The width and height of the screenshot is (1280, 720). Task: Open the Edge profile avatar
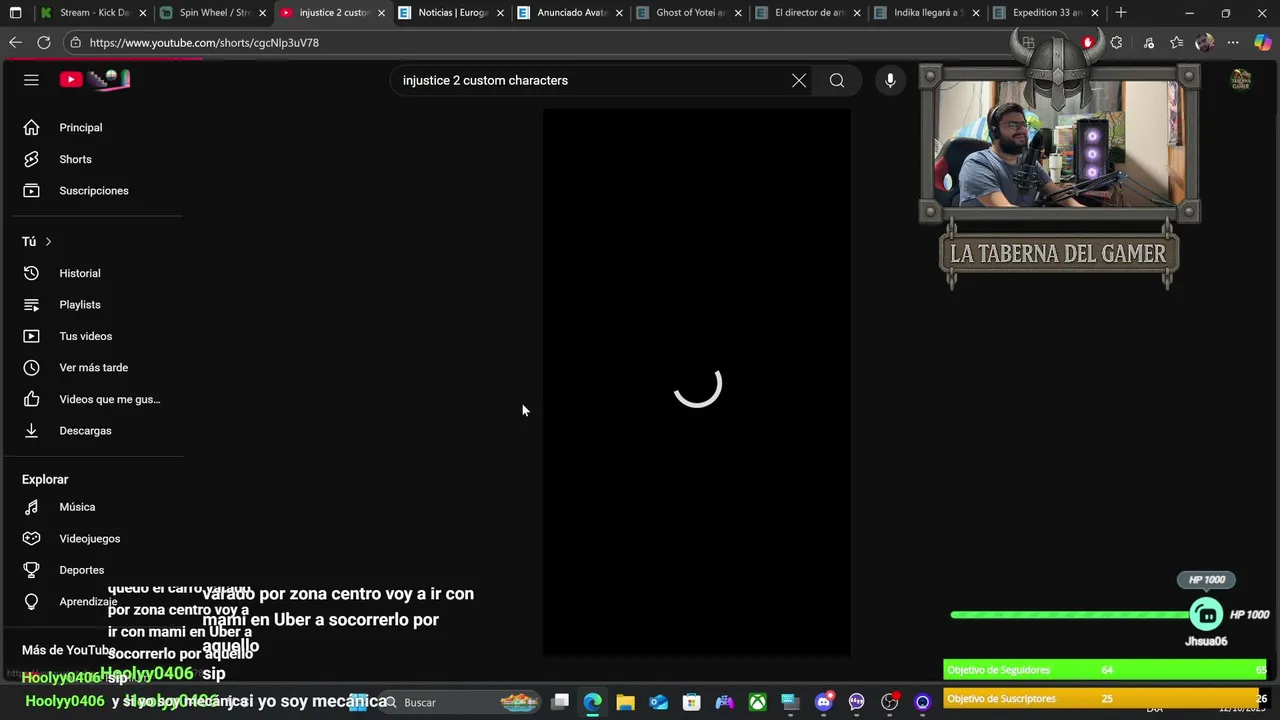point(1204,43)
